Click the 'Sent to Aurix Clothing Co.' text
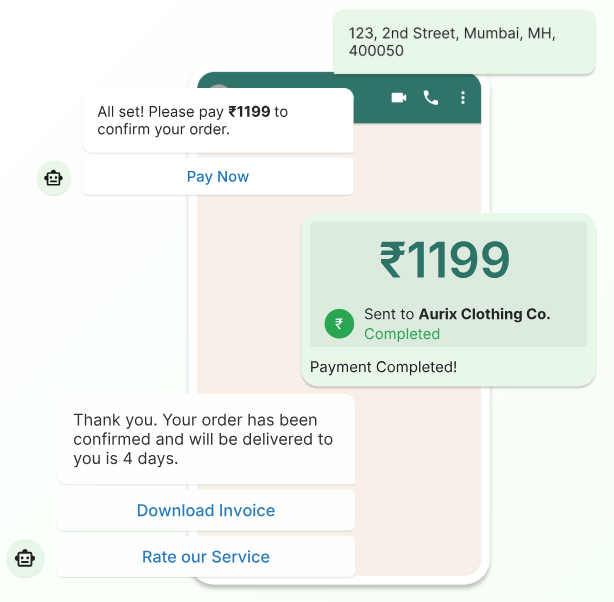The width and height of the screenshot is (614, 602). coord(457,314)
